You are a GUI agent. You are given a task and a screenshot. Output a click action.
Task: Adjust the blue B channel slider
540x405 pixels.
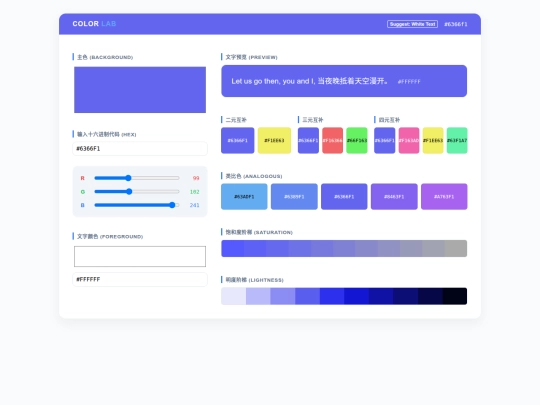point(137,205)
